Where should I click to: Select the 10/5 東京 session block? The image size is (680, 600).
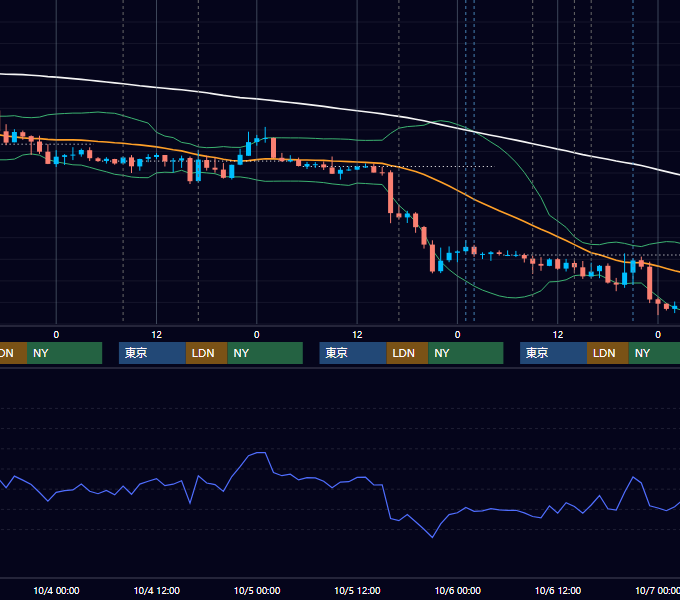pyautogui.click(x=353, y=353)
